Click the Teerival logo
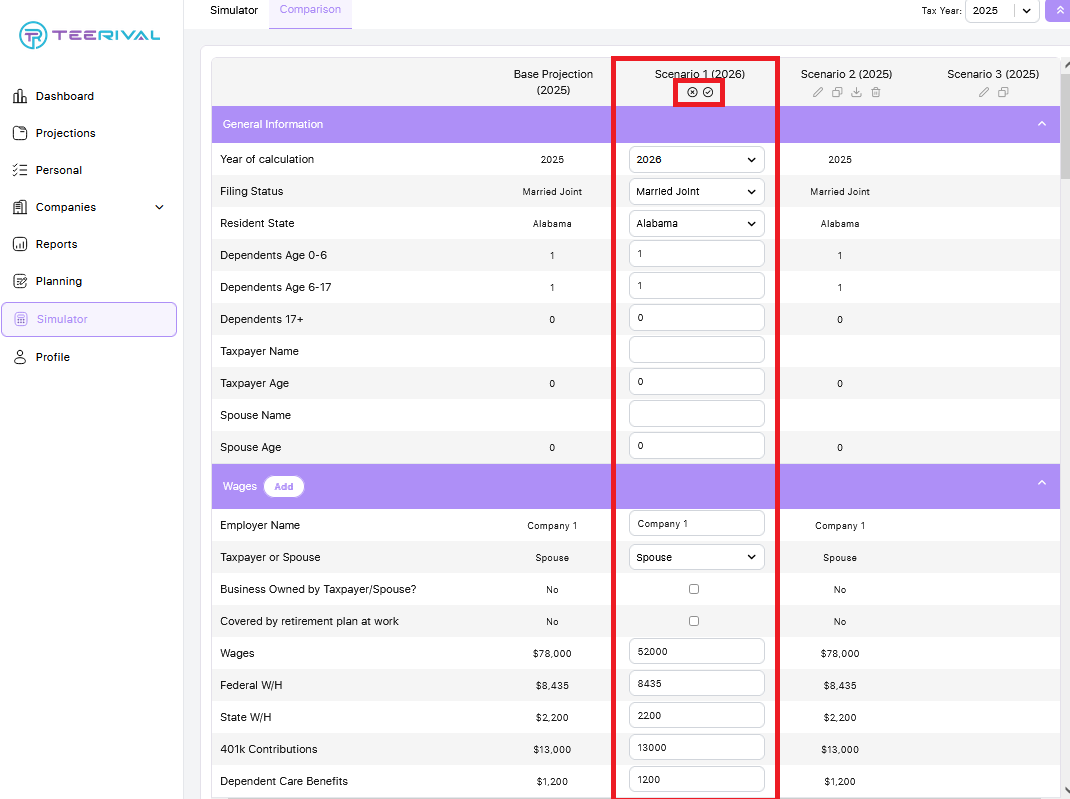Image resolution: width=1070 pixels, height=799 pixels. coord(89,35)
